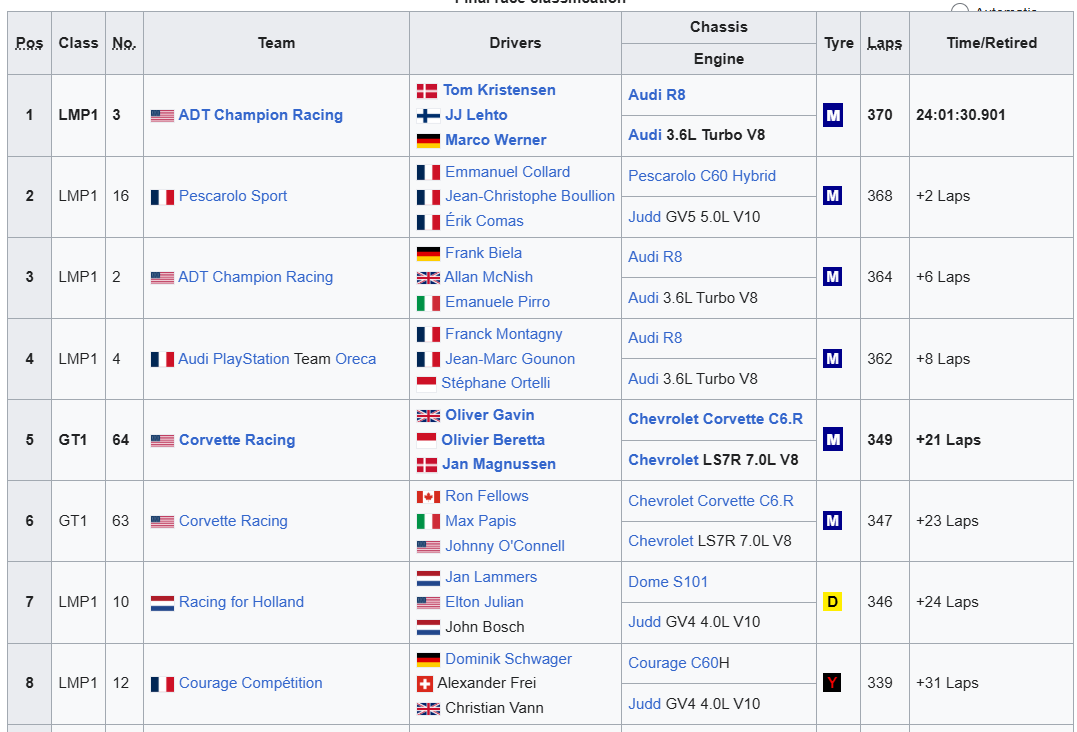Viewport: 1077px width, 732px height.
Task: Click the Laps column header
Action: 884,43
